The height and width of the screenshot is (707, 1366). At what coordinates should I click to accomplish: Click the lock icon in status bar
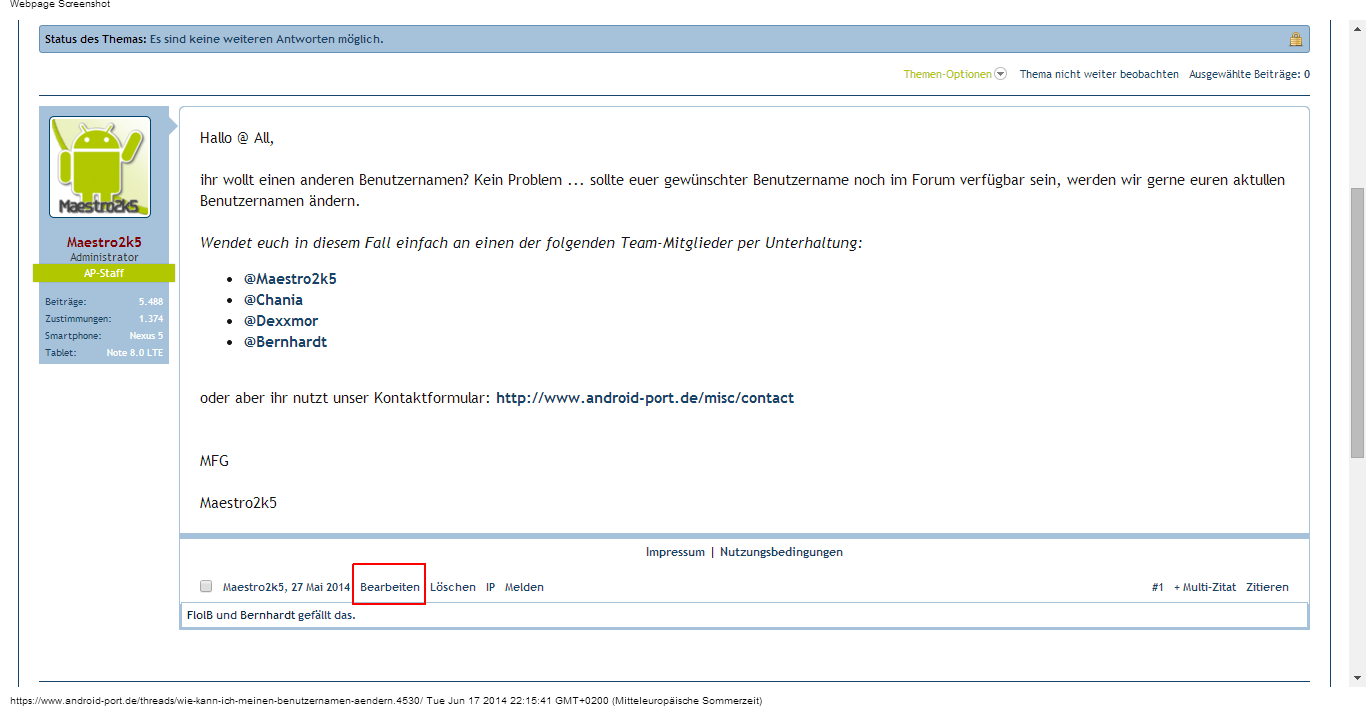pos(1295,40)
